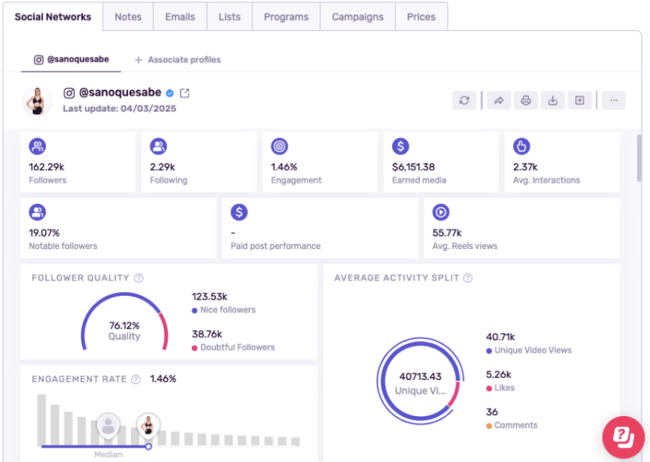Screen dimensions: 650x462
Task: Click the share profile arrow icon
Action: pos(497,100)
